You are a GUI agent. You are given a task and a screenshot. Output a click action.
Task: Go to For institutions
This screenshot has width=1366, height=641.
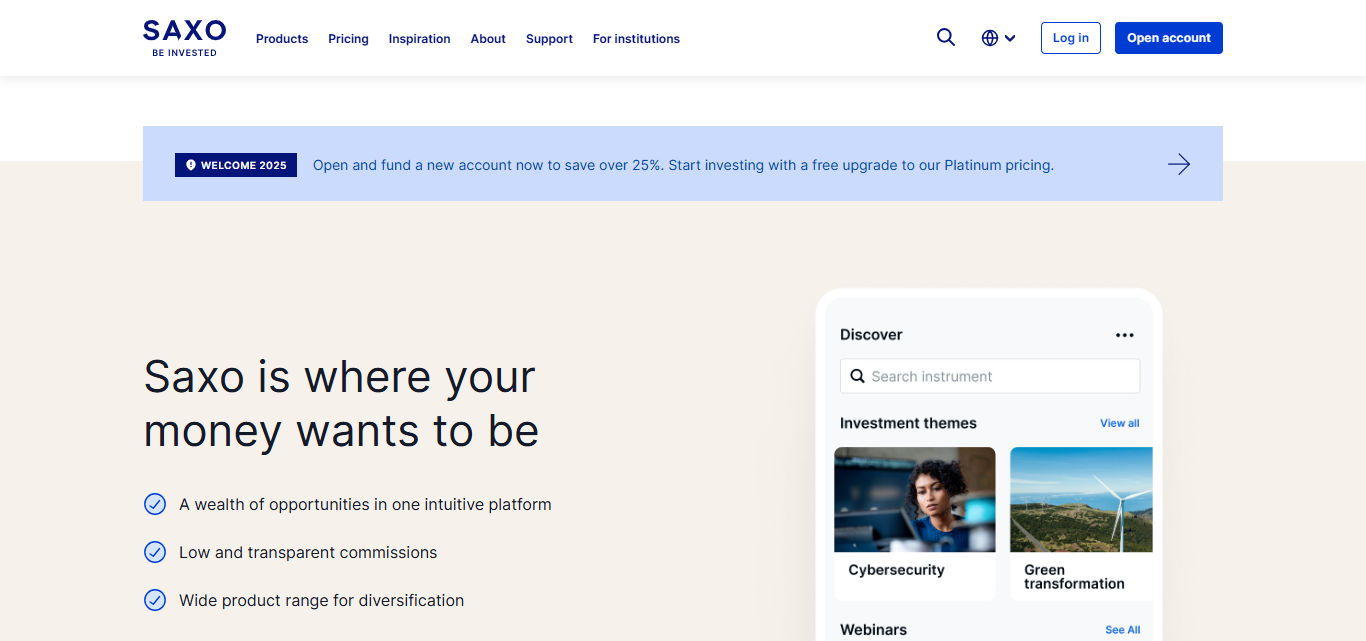click(x=636, y=39)
